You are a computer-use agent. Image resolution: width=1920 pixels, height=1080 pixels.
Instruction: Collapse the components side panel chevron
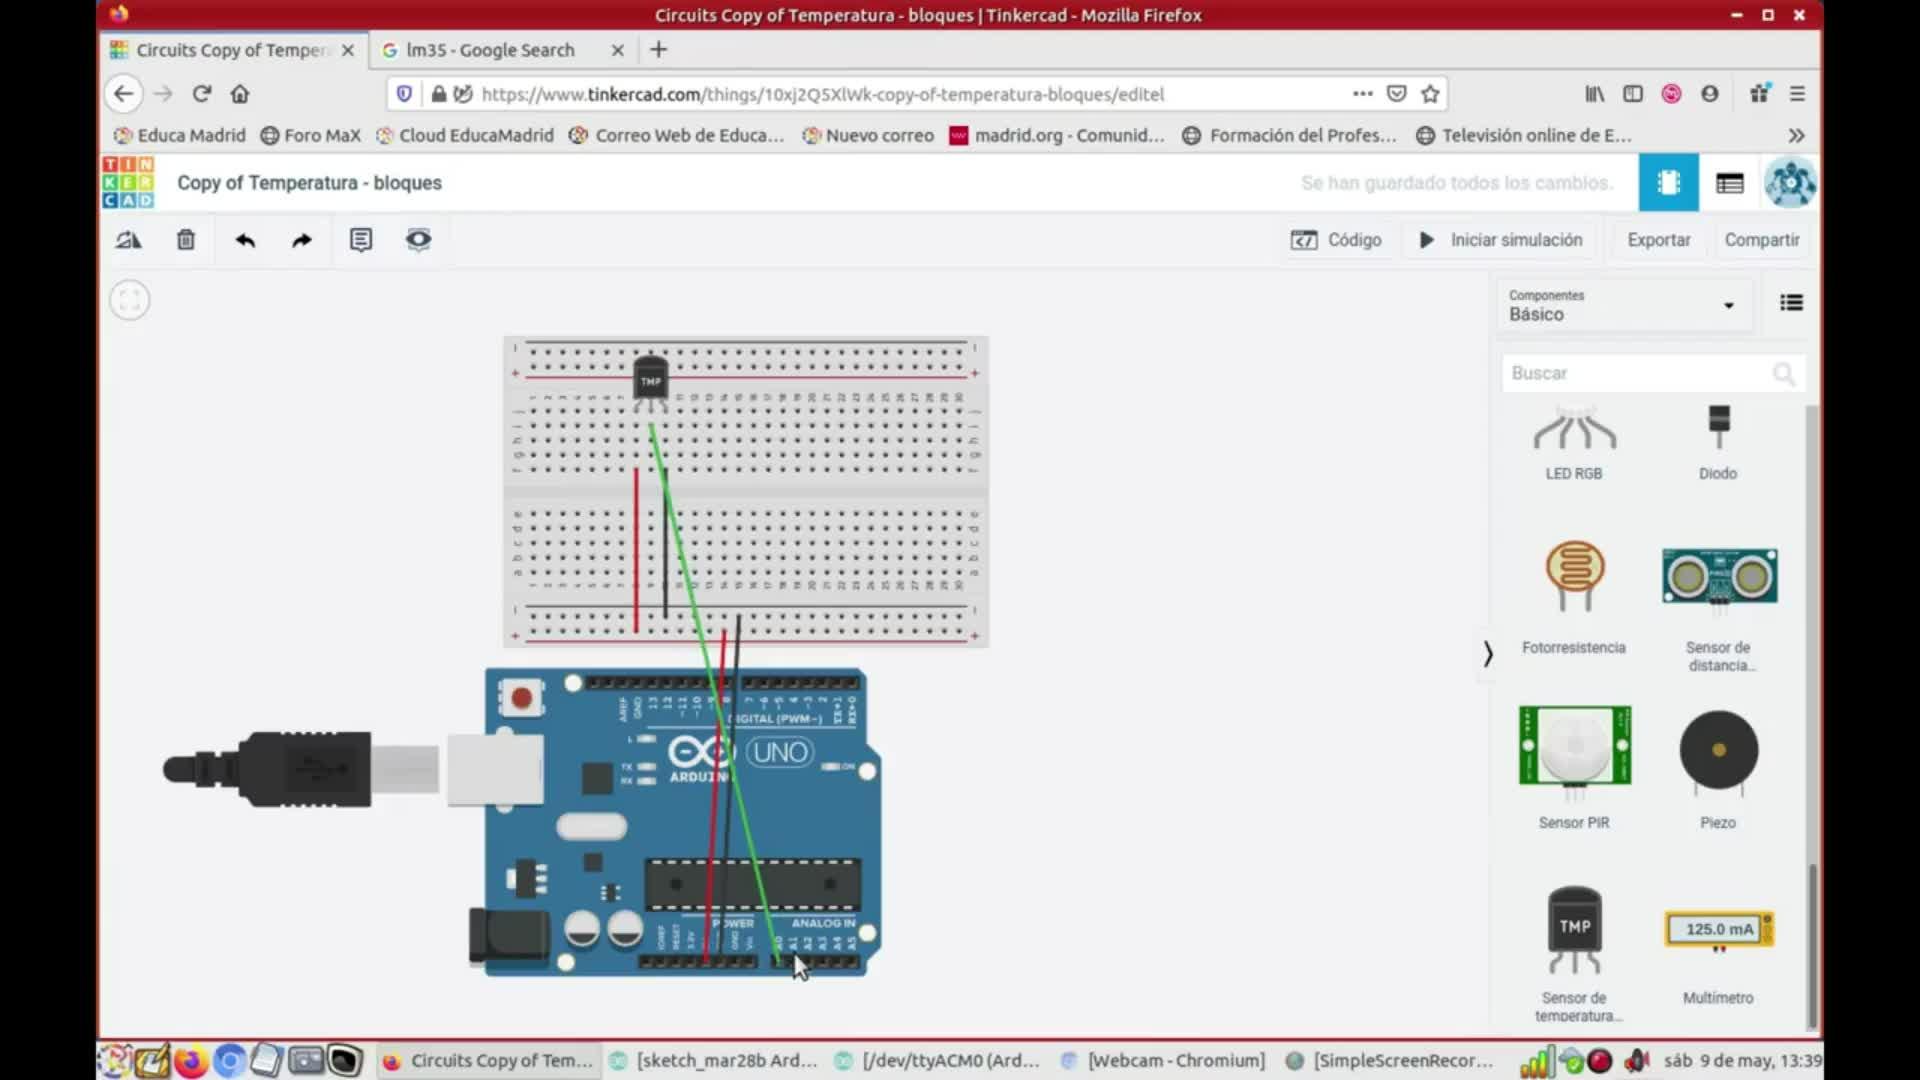coord(1488,653)
